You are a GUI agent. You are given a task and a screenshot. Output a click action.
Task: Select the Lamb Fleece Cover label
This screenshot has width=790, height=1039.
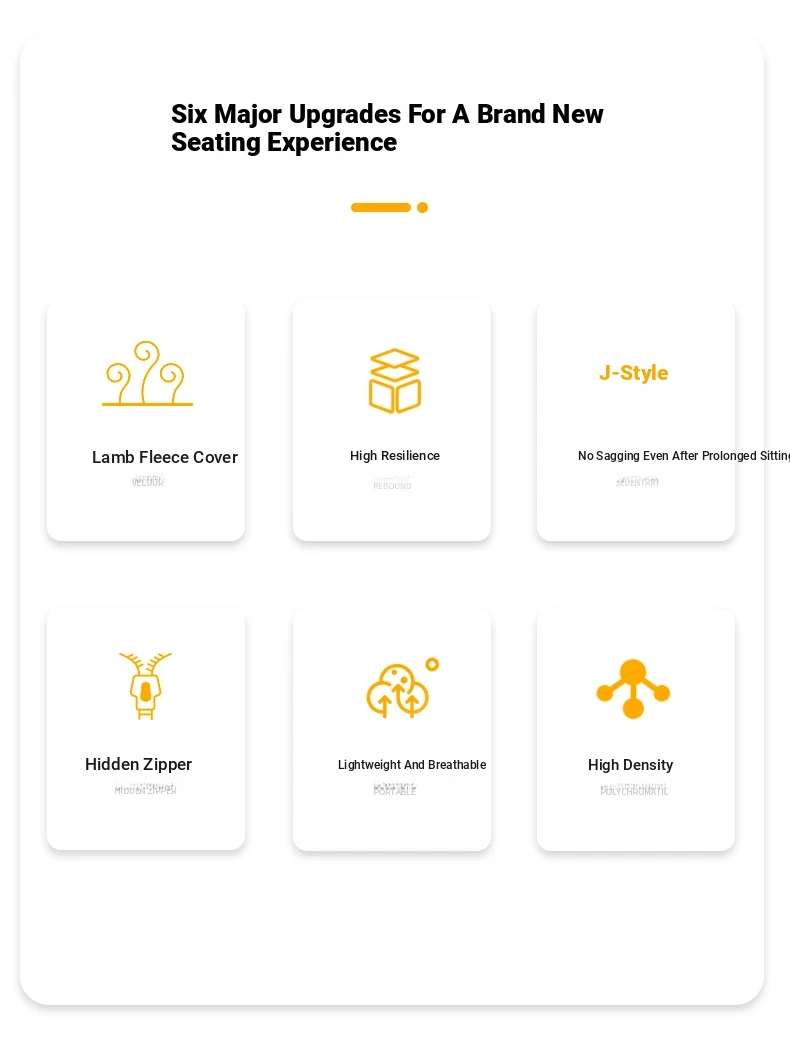pyautogui.click(x=164, y=457)
